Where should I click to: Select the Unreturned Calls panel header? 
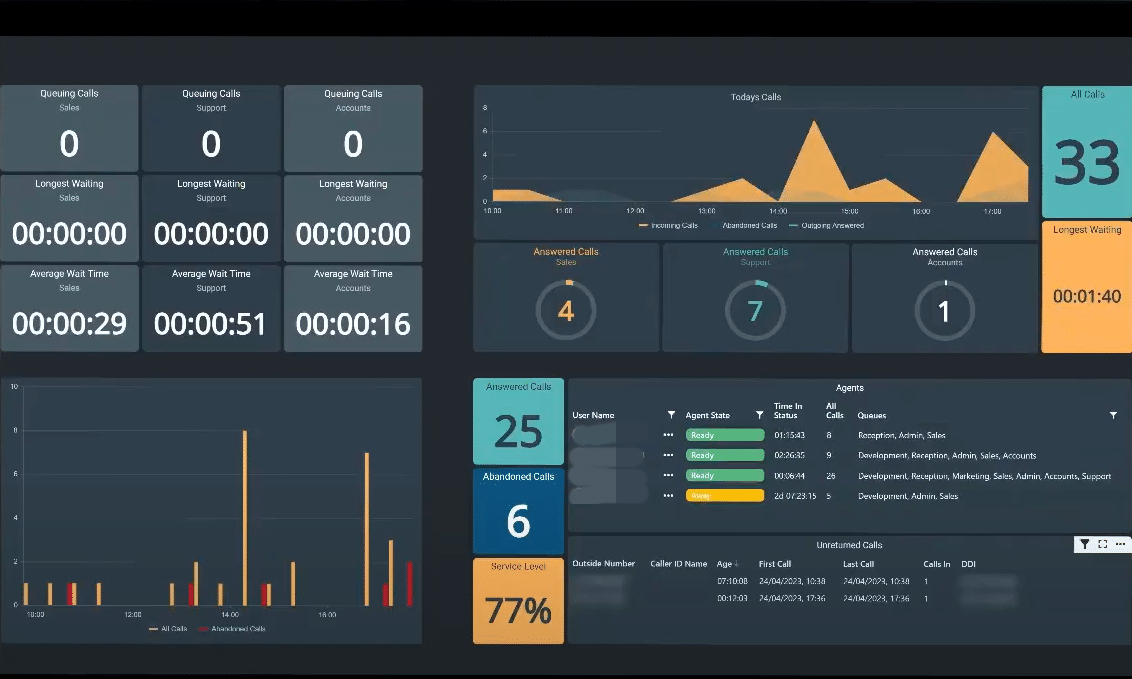click(848, 544)
